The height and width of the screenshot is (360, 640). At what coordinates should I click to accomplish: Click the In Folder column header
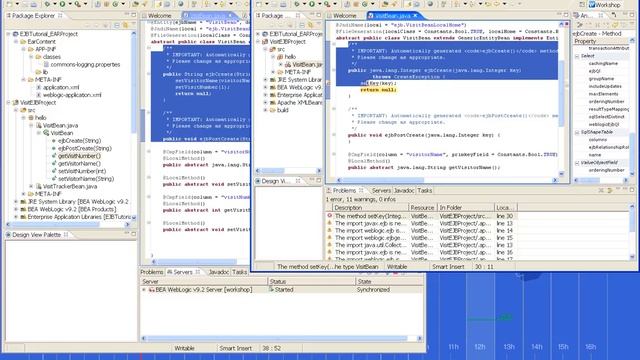tap(465, 207)
